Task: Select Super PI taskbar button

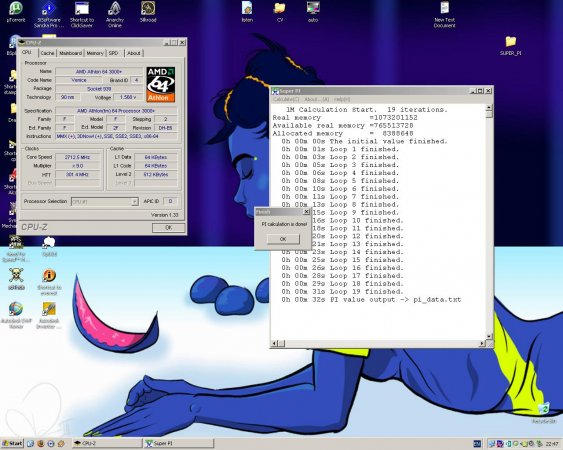Action: (x=179, y=444)
